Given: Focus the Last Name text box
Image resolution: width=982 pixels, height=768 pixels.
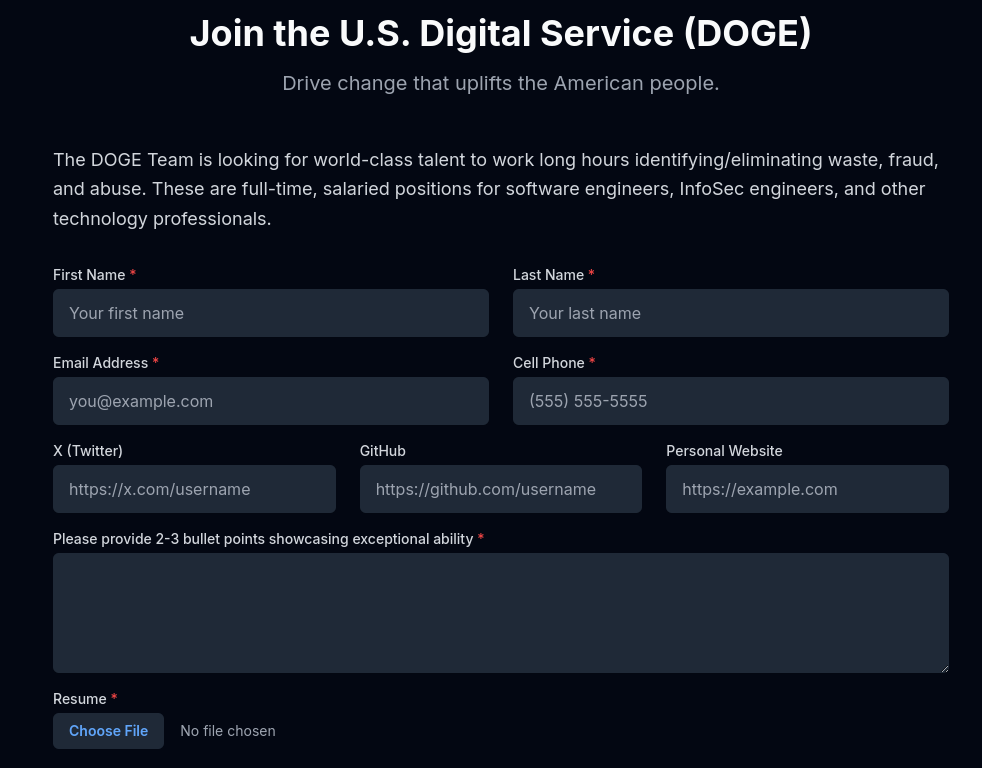Looking at the screenshot, I should [x=730, y=313].
